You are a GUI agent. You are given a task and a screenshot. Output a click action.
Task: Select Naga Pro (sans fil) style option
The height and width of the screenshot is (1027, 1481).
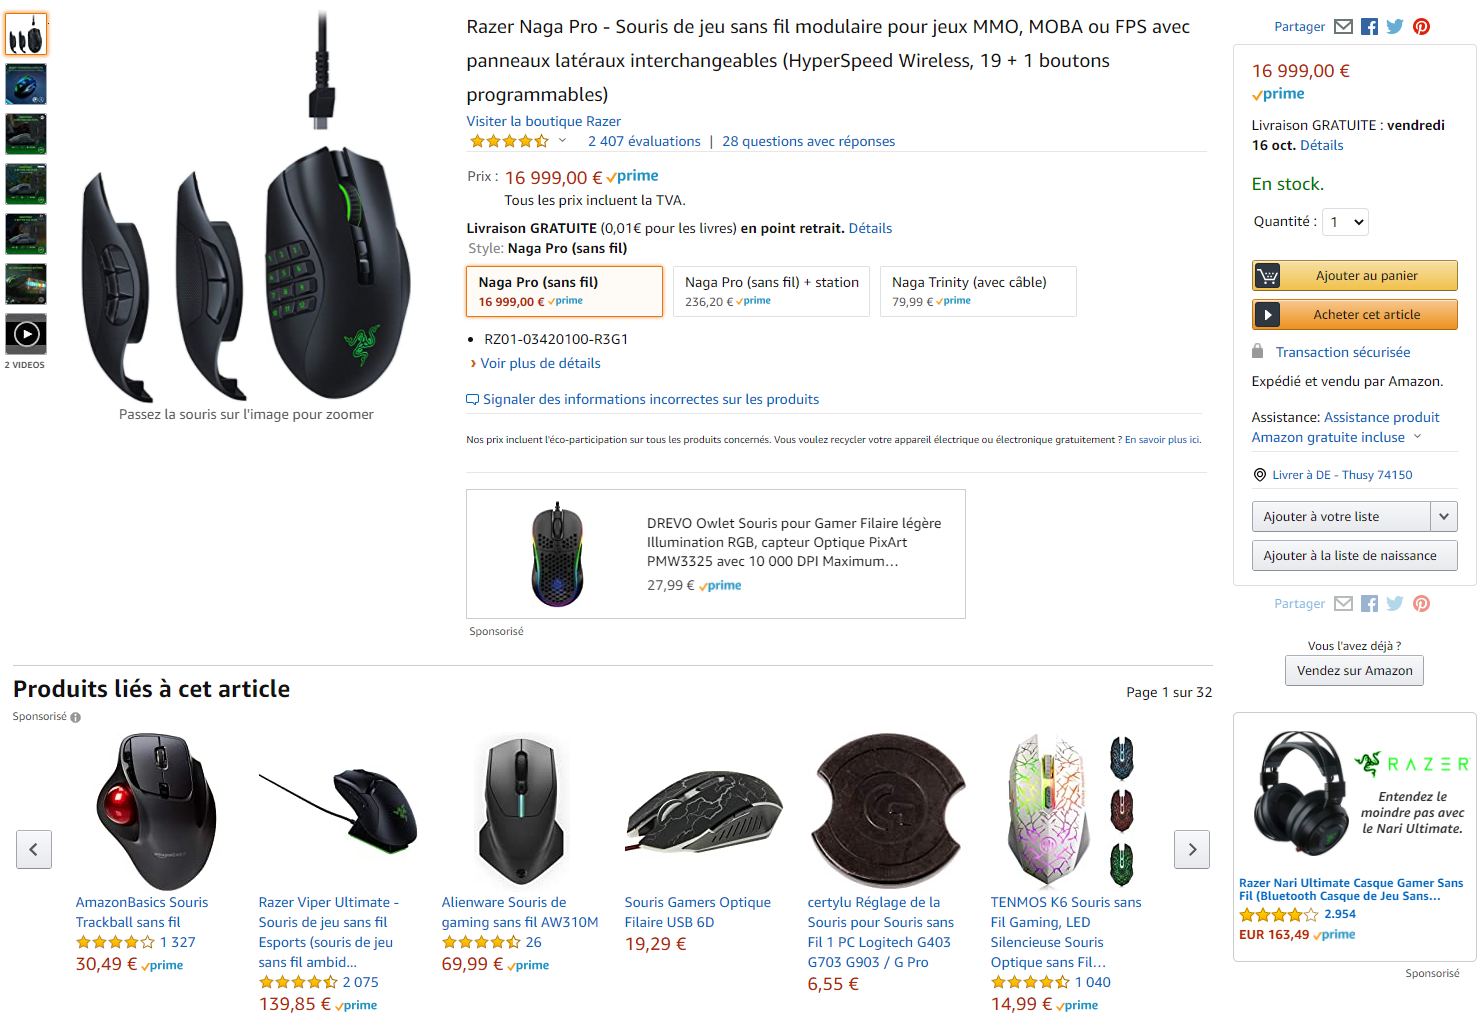[564, 291]
